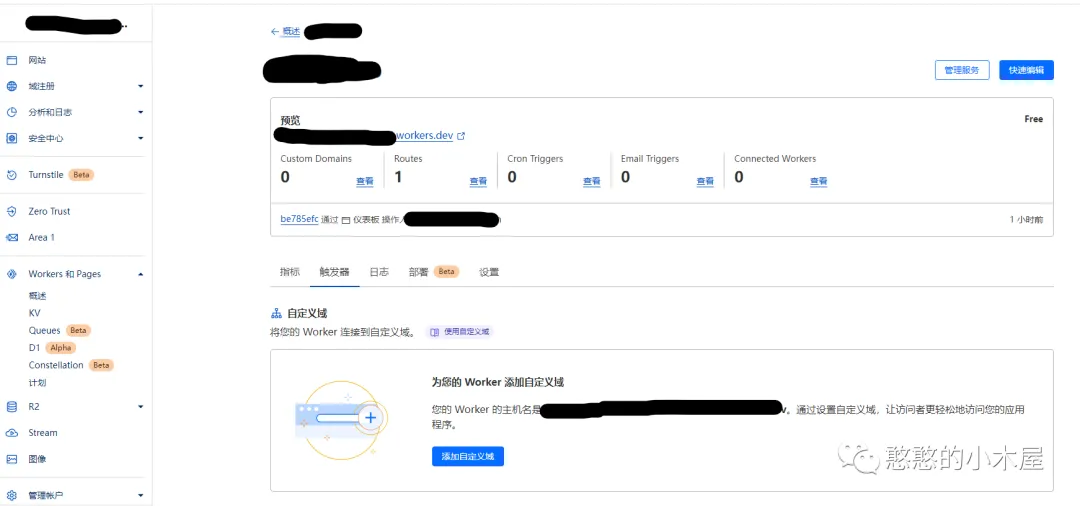This screenshot has height=506, width=1080.
Task: Open Stream in the sidebar
Action: (x=43, y=433)
